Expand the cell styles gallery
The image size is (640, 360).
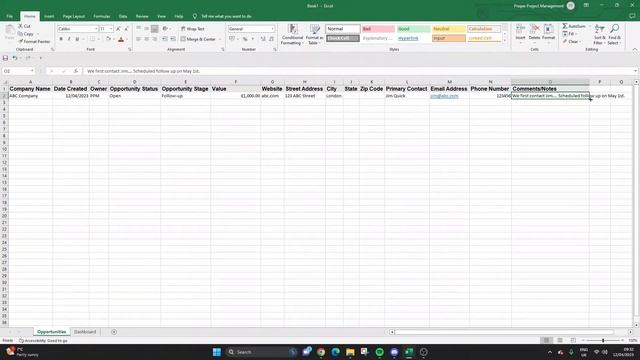click(x=505, y=41)
